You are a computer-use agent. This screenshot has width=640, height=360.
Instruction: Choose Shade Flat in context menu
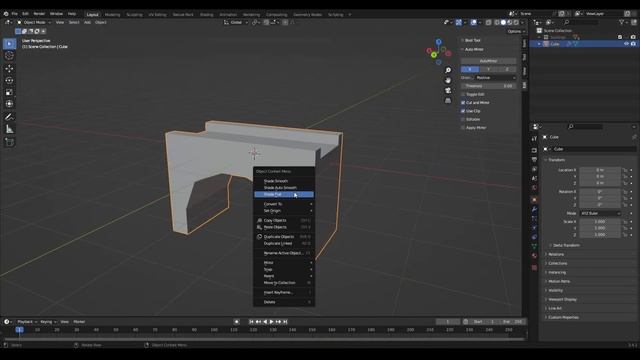click(x=284, y=195)
